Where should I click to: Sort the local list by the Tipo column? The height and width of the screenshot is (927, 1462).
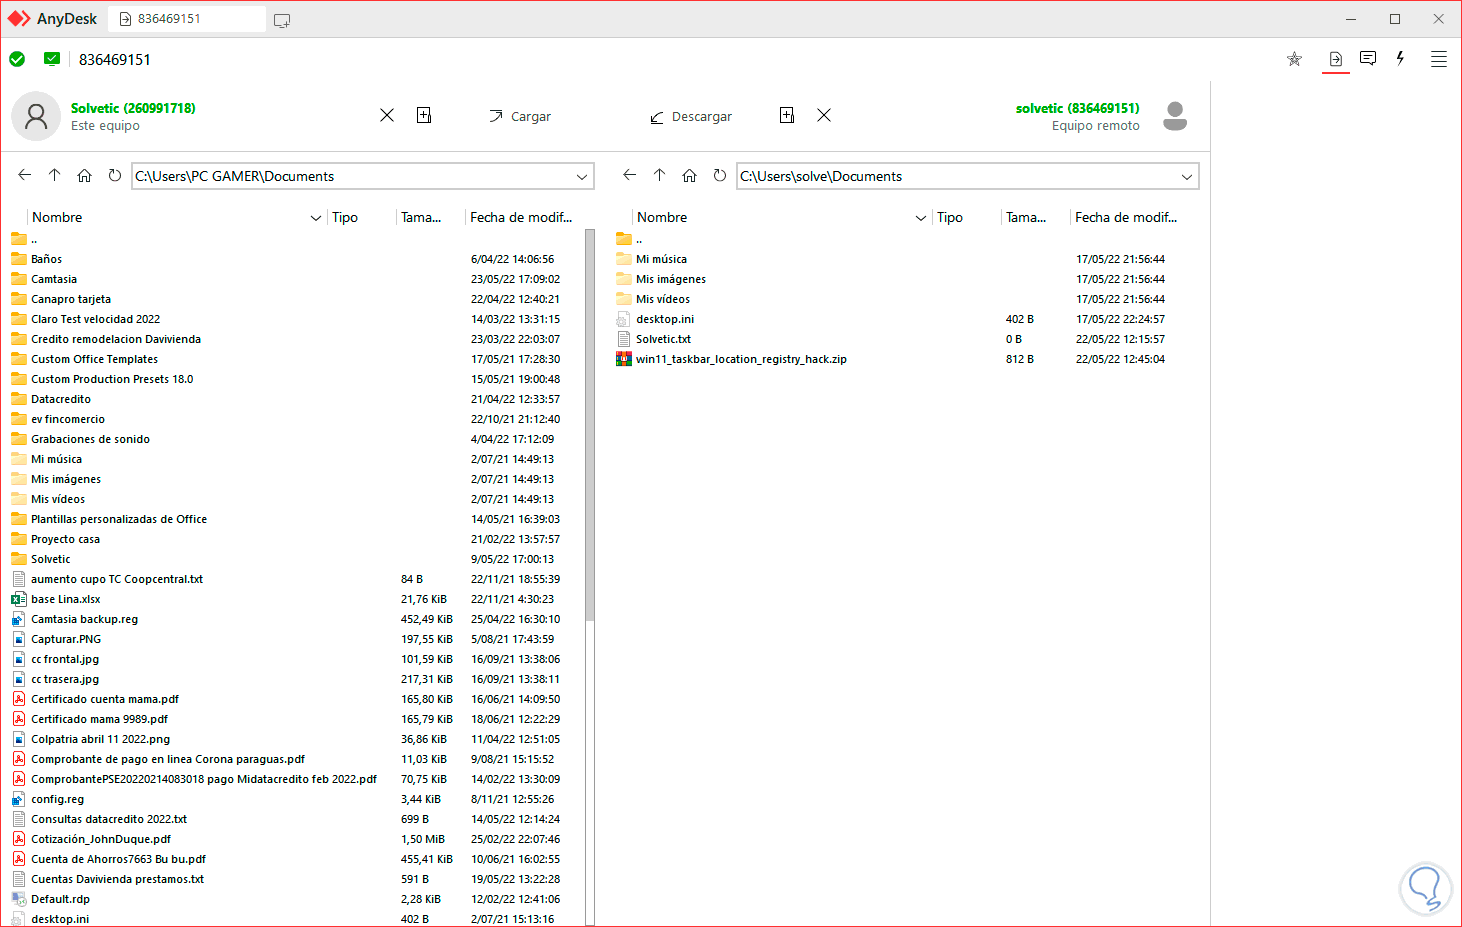(x=345, y=217)
